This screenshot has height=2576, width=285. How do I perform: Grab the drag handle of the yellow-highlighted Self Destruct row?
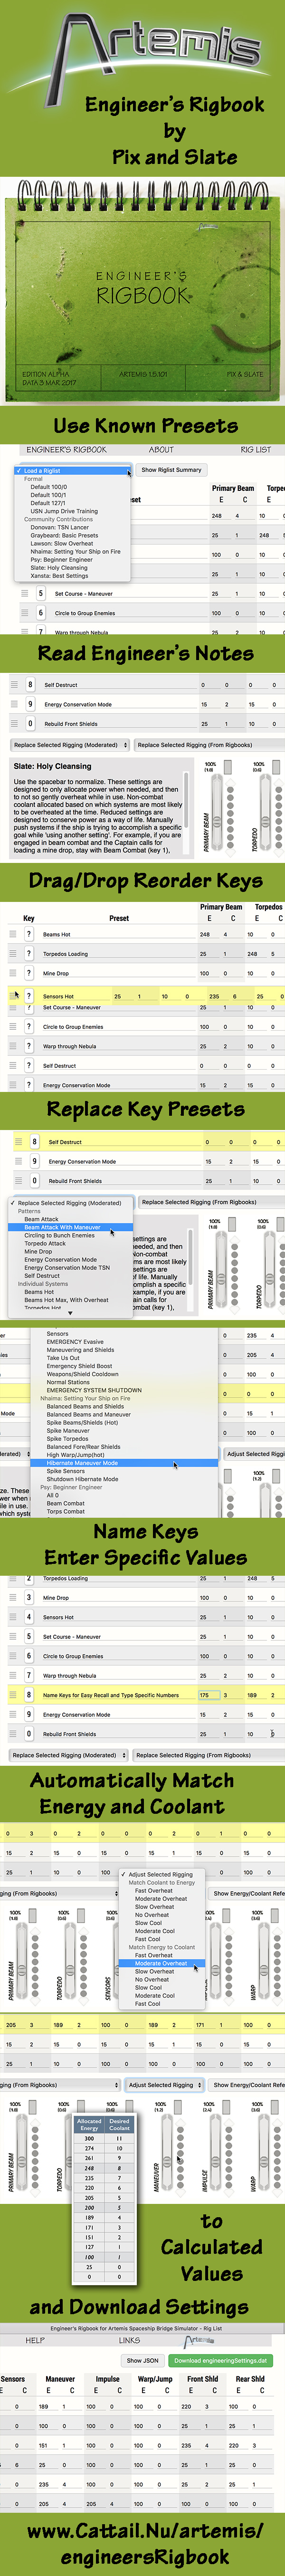pos(19,1141)
